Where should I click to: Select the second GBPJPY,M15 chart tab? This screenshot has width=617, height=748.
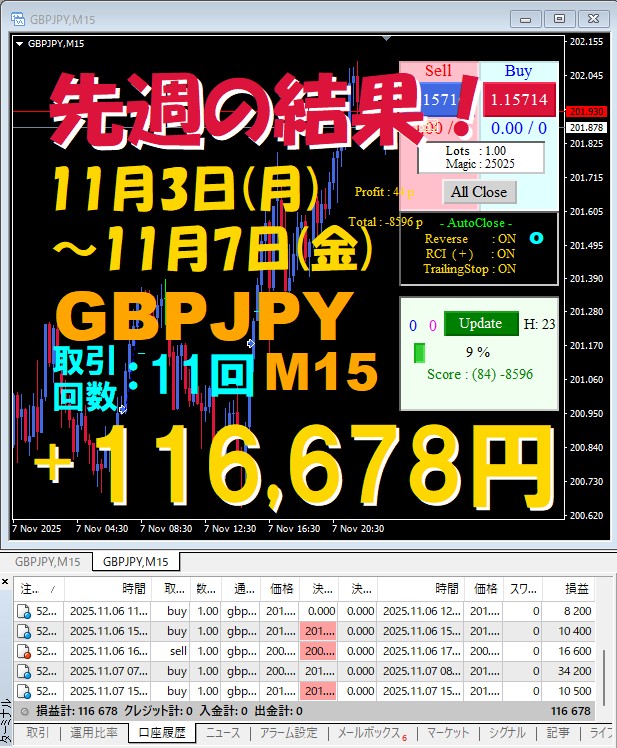pyautogui.click(x=136, y=561)
